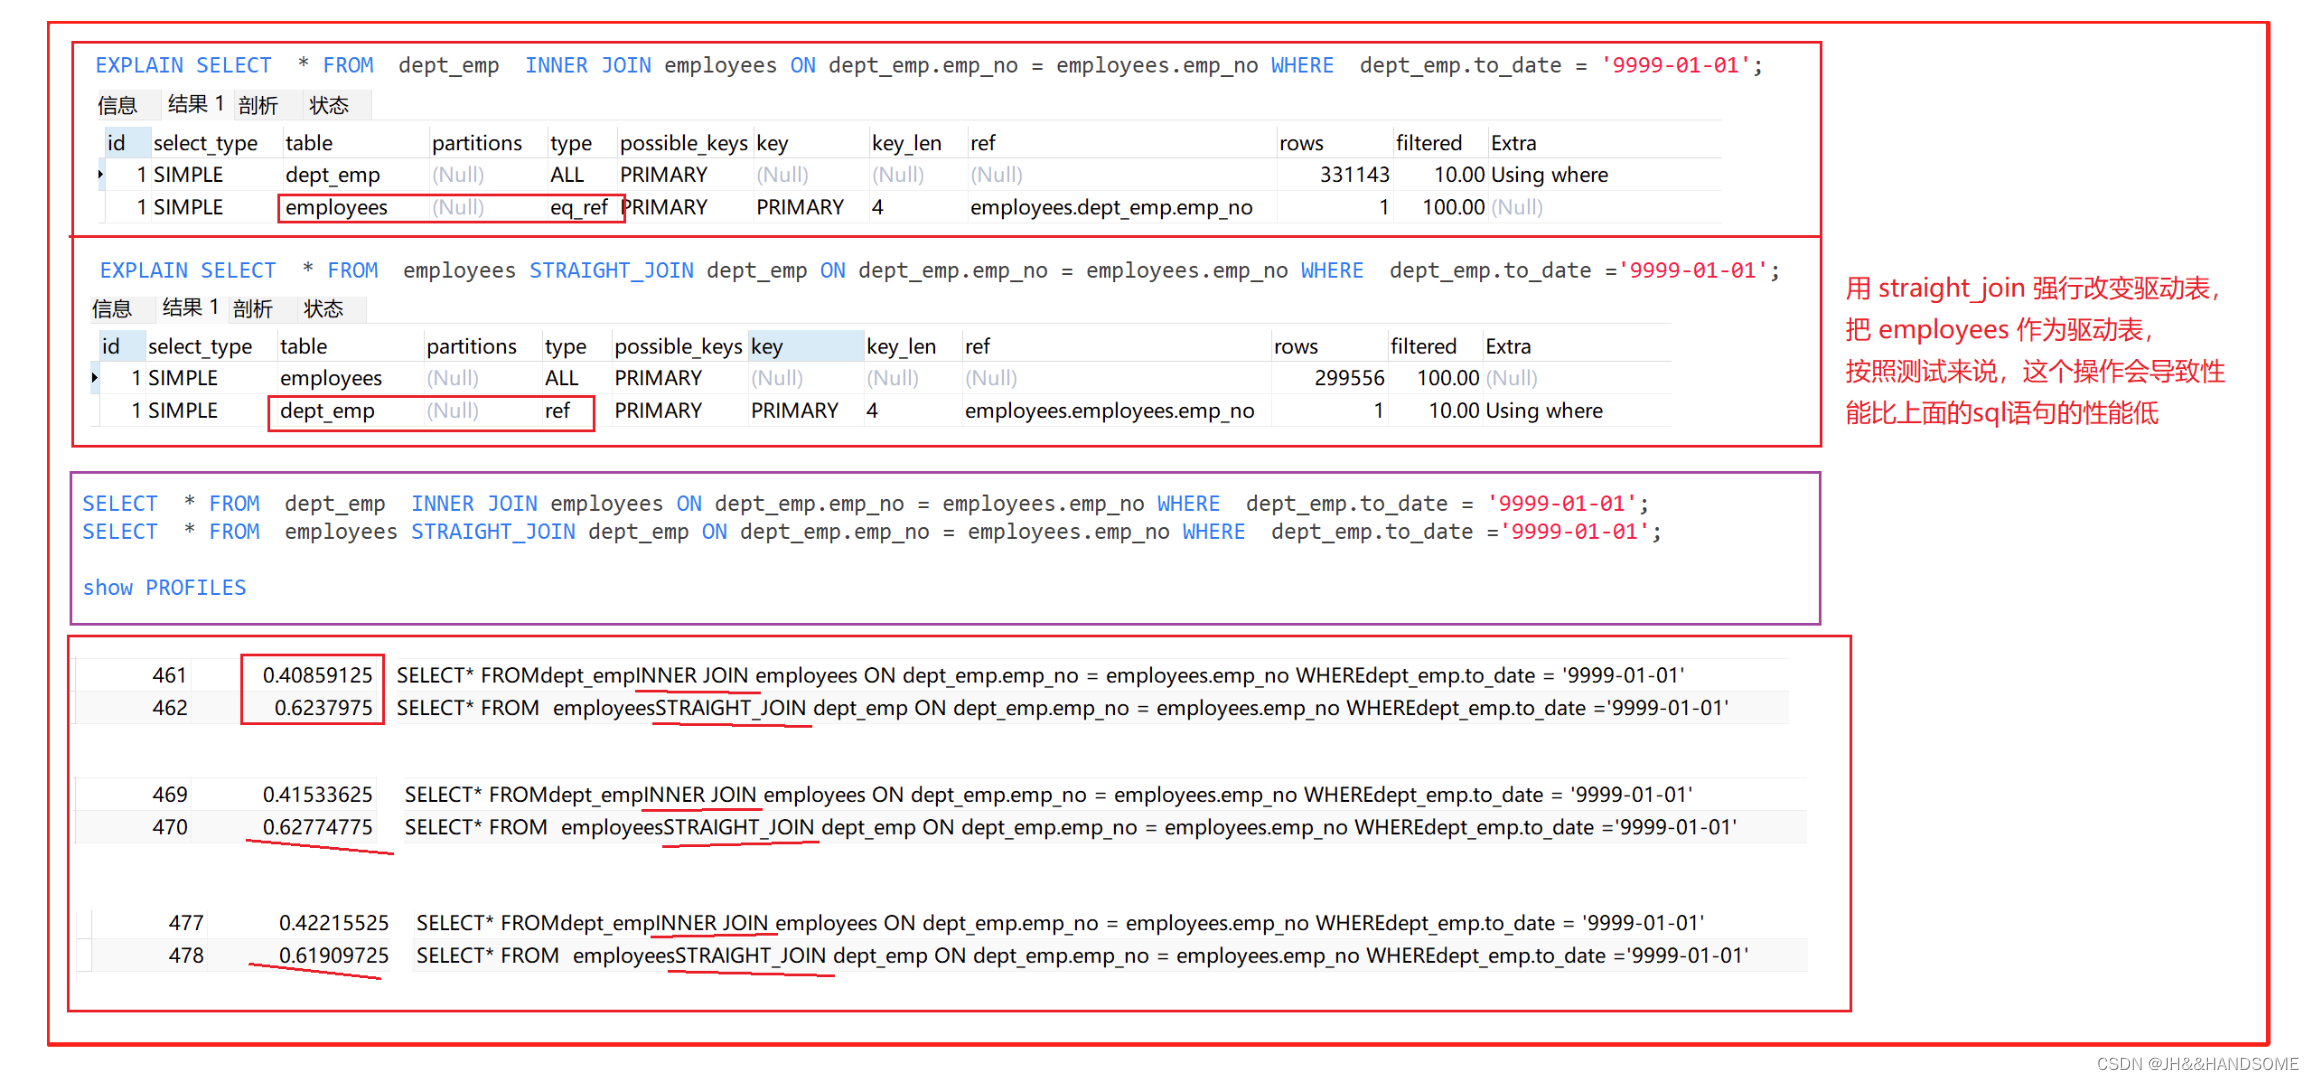Click the select_type column header in the first result grid
Viewport: 2314px width, 1080px height.
click(x=206, y=143)
